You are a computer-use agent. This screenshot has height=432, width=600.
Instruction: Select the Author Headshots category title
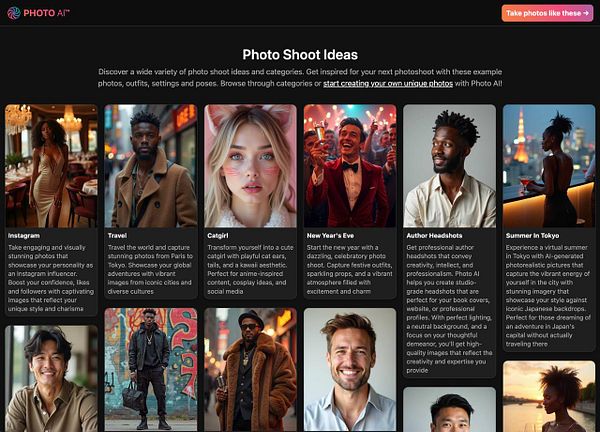pyautogui.click(x=434, y=236)
